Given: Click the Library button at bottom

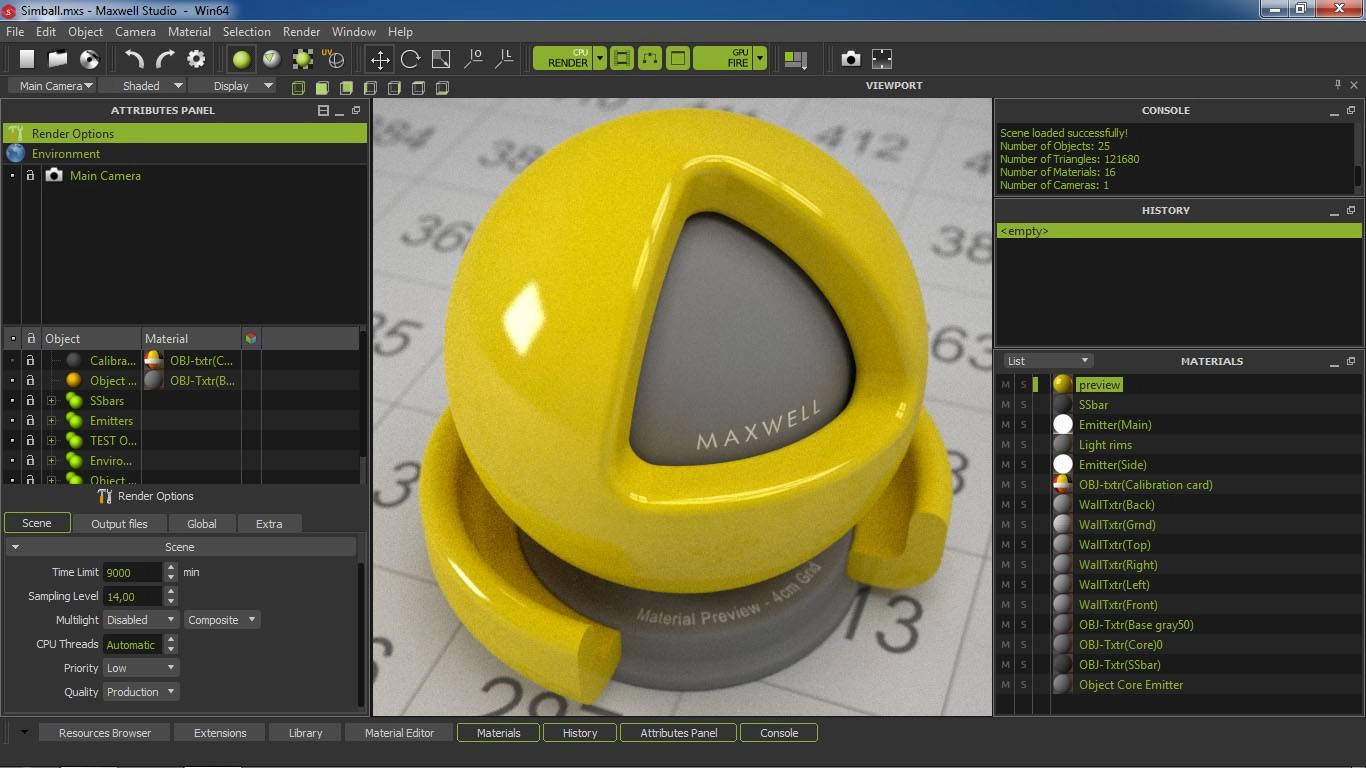Looking at the screenshot, I should pos(305,733).
